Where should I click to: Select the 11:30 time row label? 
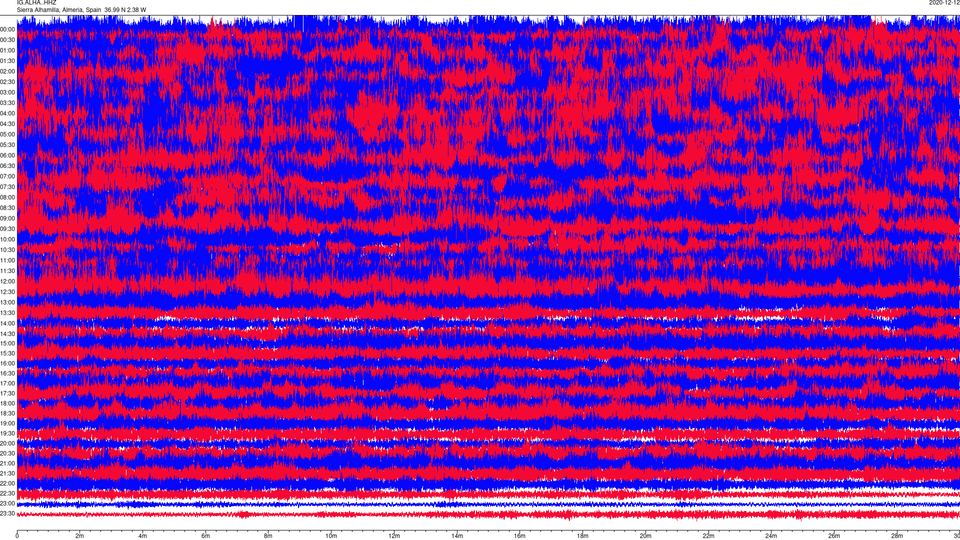7,271
